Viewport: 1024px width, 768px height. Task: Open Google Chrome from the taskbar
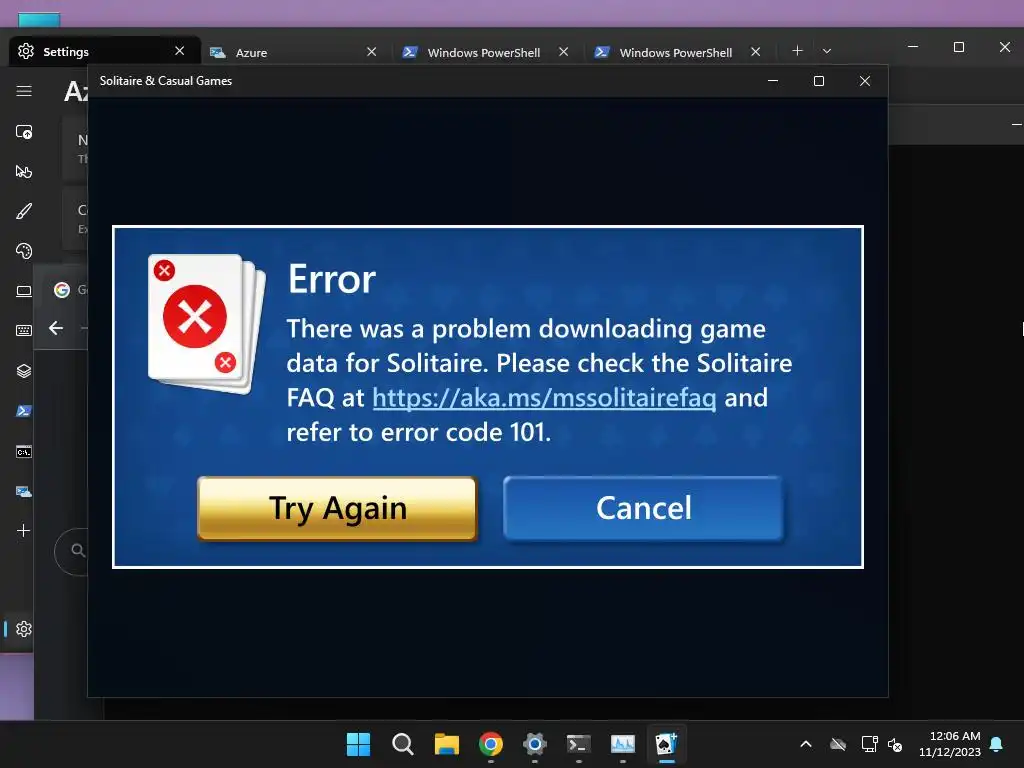point(491,744)
